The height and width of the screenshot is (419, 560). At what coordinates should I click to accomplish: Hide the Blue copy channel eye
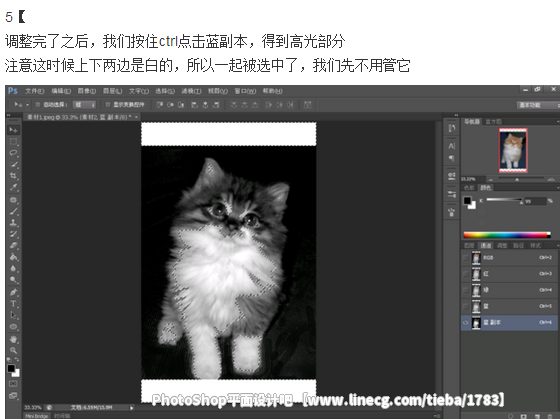click(466, 323)
